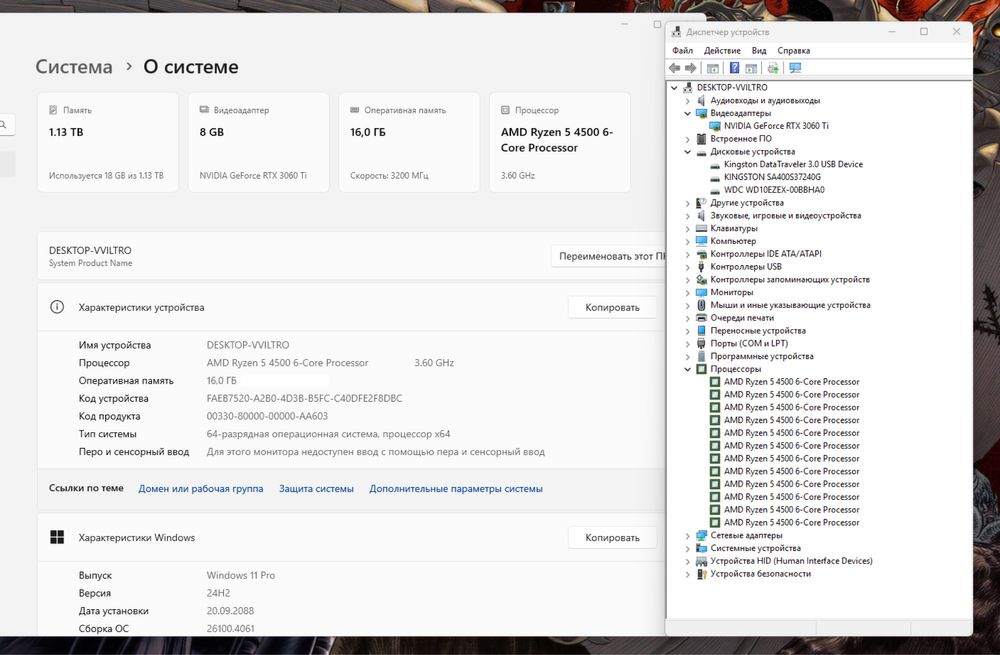Image resolution: width=1000 pixels, height=655 pixels.
Task: Open the Действие menu
Action: tap(722, 50)
